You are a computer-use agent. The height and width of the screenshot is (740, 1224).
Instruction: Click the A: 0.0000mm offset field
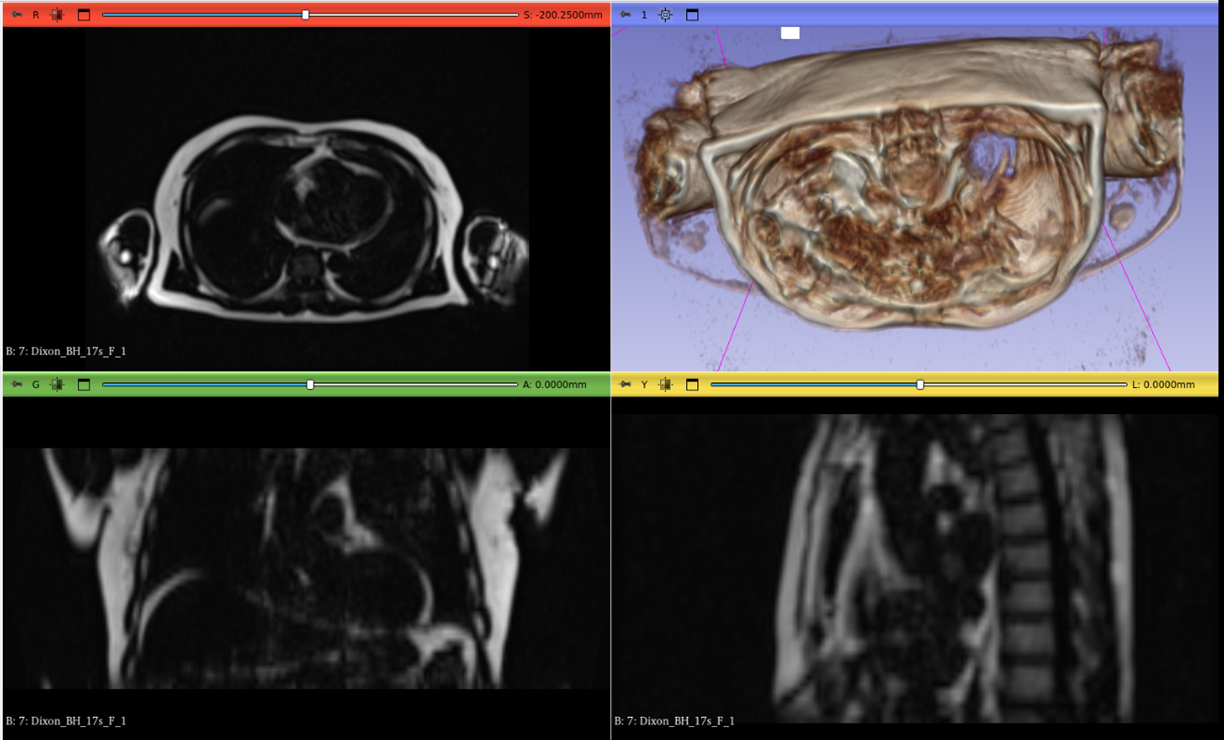(554, 384)
